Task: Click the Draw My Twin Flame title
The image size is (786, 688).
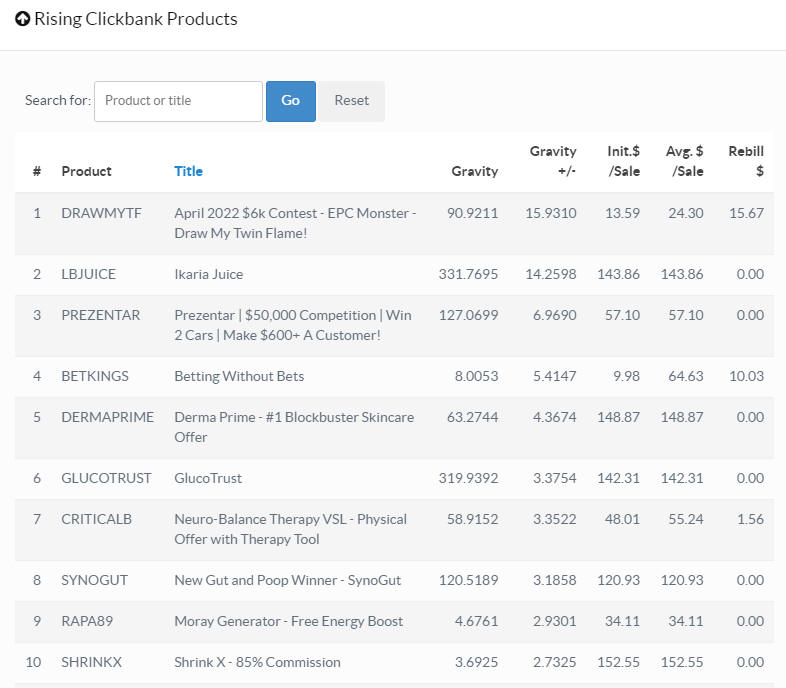Action: (295, 223)
